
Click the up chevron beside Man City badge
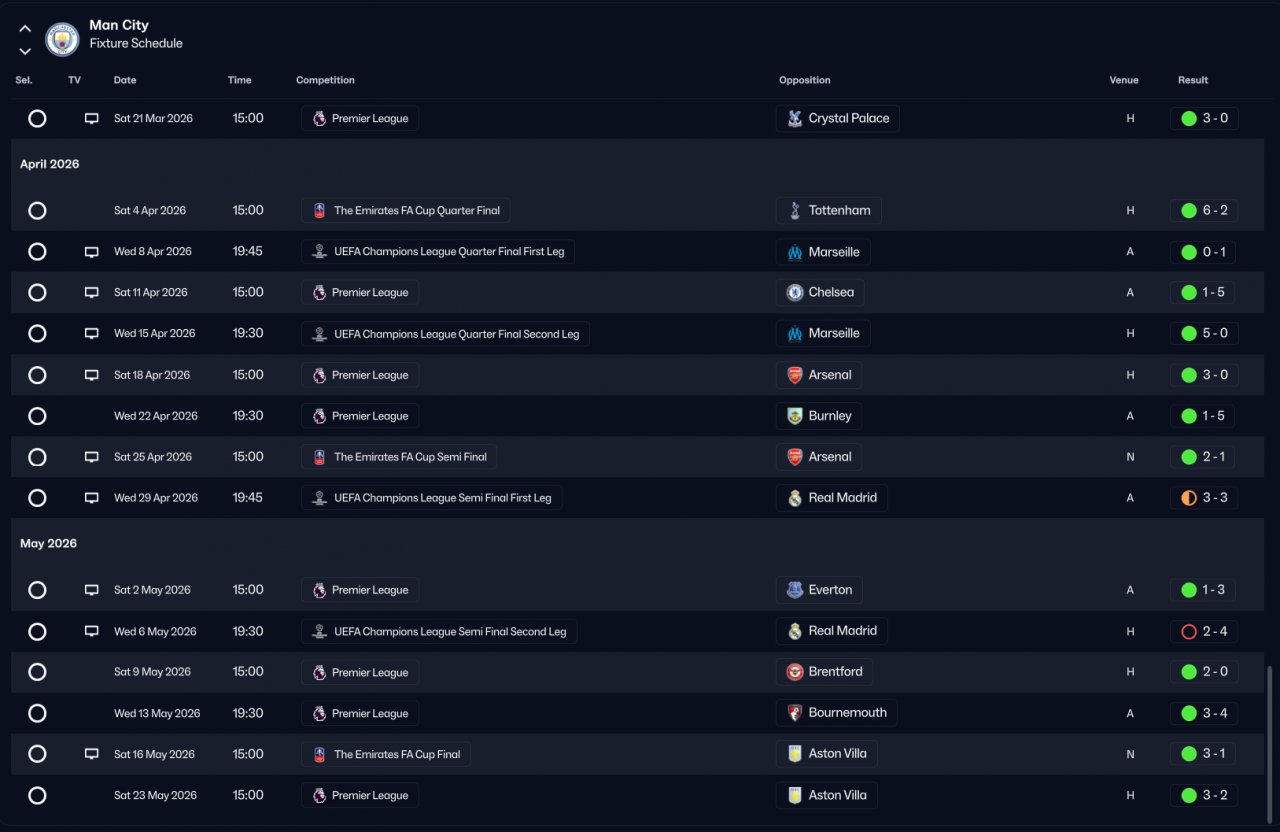pyautogui.click(x=25, y=29)
